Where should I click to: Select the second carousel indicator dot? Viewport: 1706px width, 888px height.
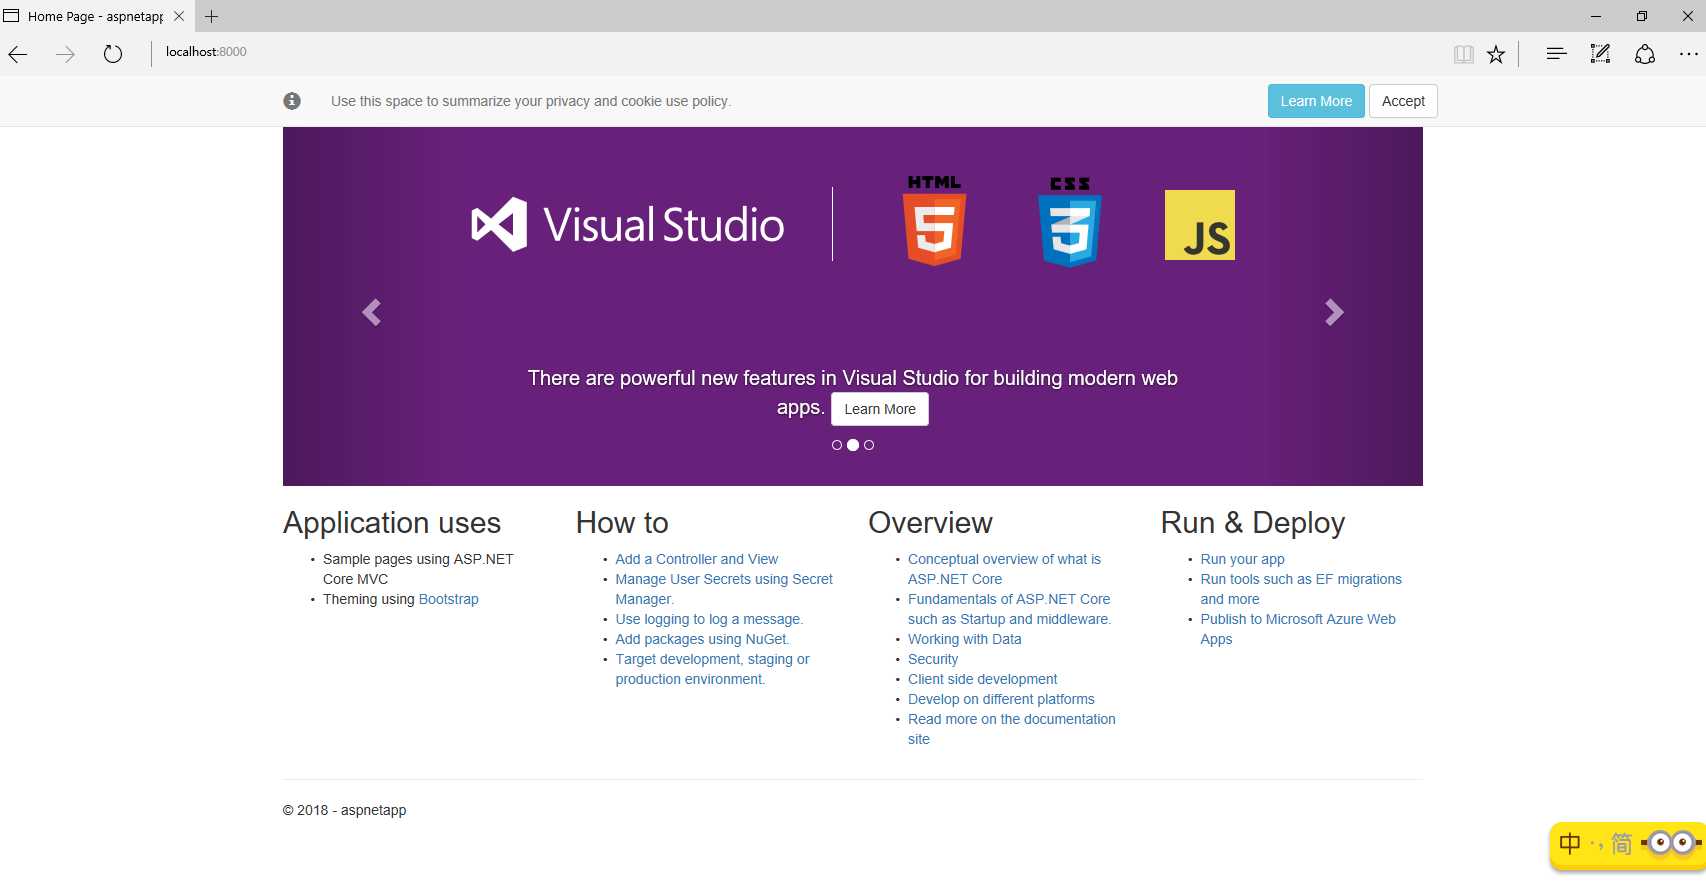(x=853, y=445)
